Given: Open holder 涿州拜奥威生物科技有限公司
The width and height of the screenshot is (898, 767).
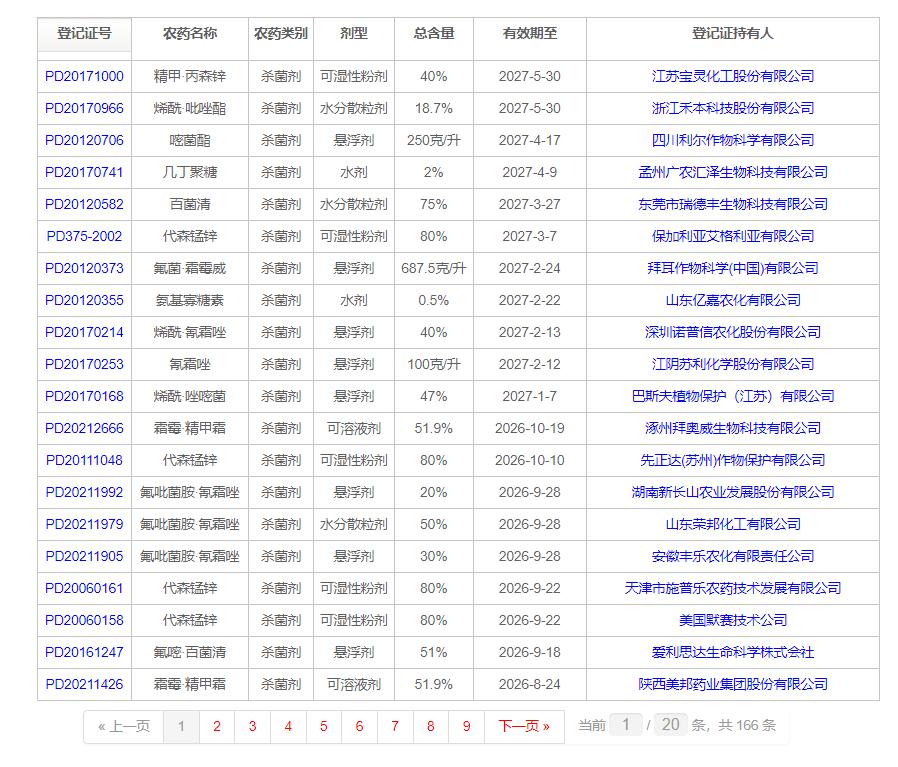Looking at the screenshot, I should click(x=733, y=428).
